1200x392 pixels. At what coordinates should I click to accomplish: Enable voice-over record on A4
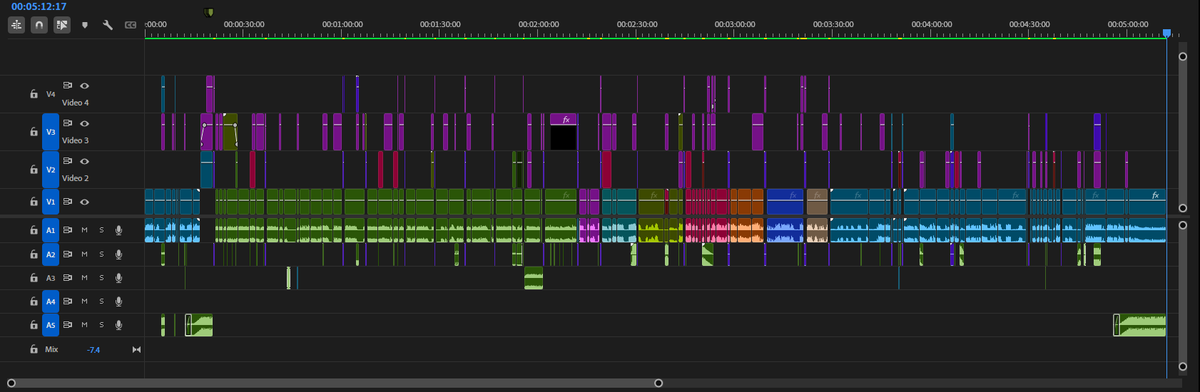(118, 301)
